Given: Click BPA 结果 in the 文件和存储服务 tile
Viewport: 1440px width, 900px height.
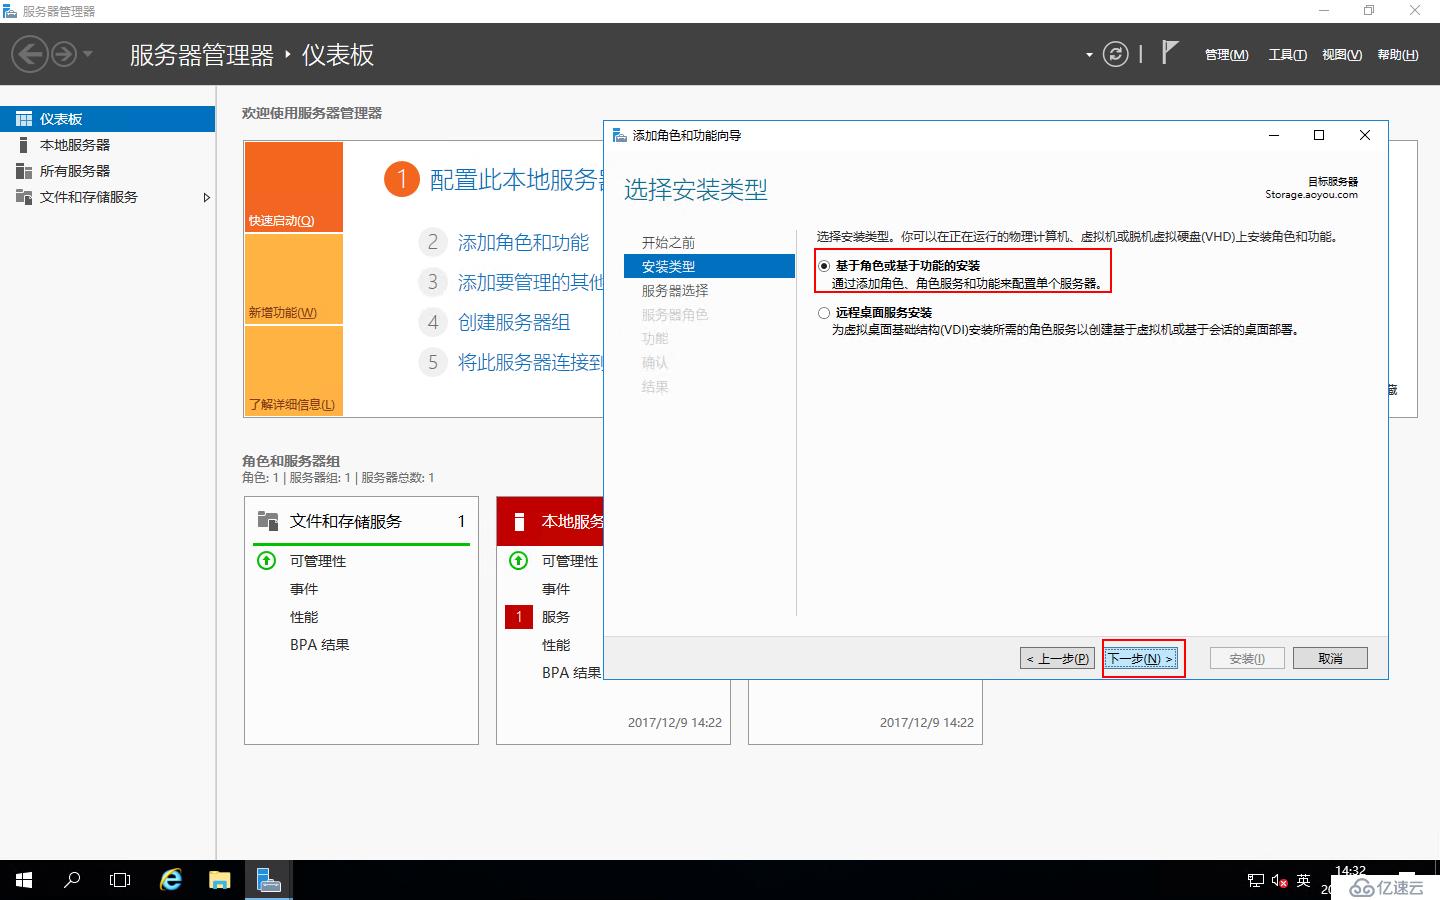Looking at the screenshot, I should click(320, 645).
